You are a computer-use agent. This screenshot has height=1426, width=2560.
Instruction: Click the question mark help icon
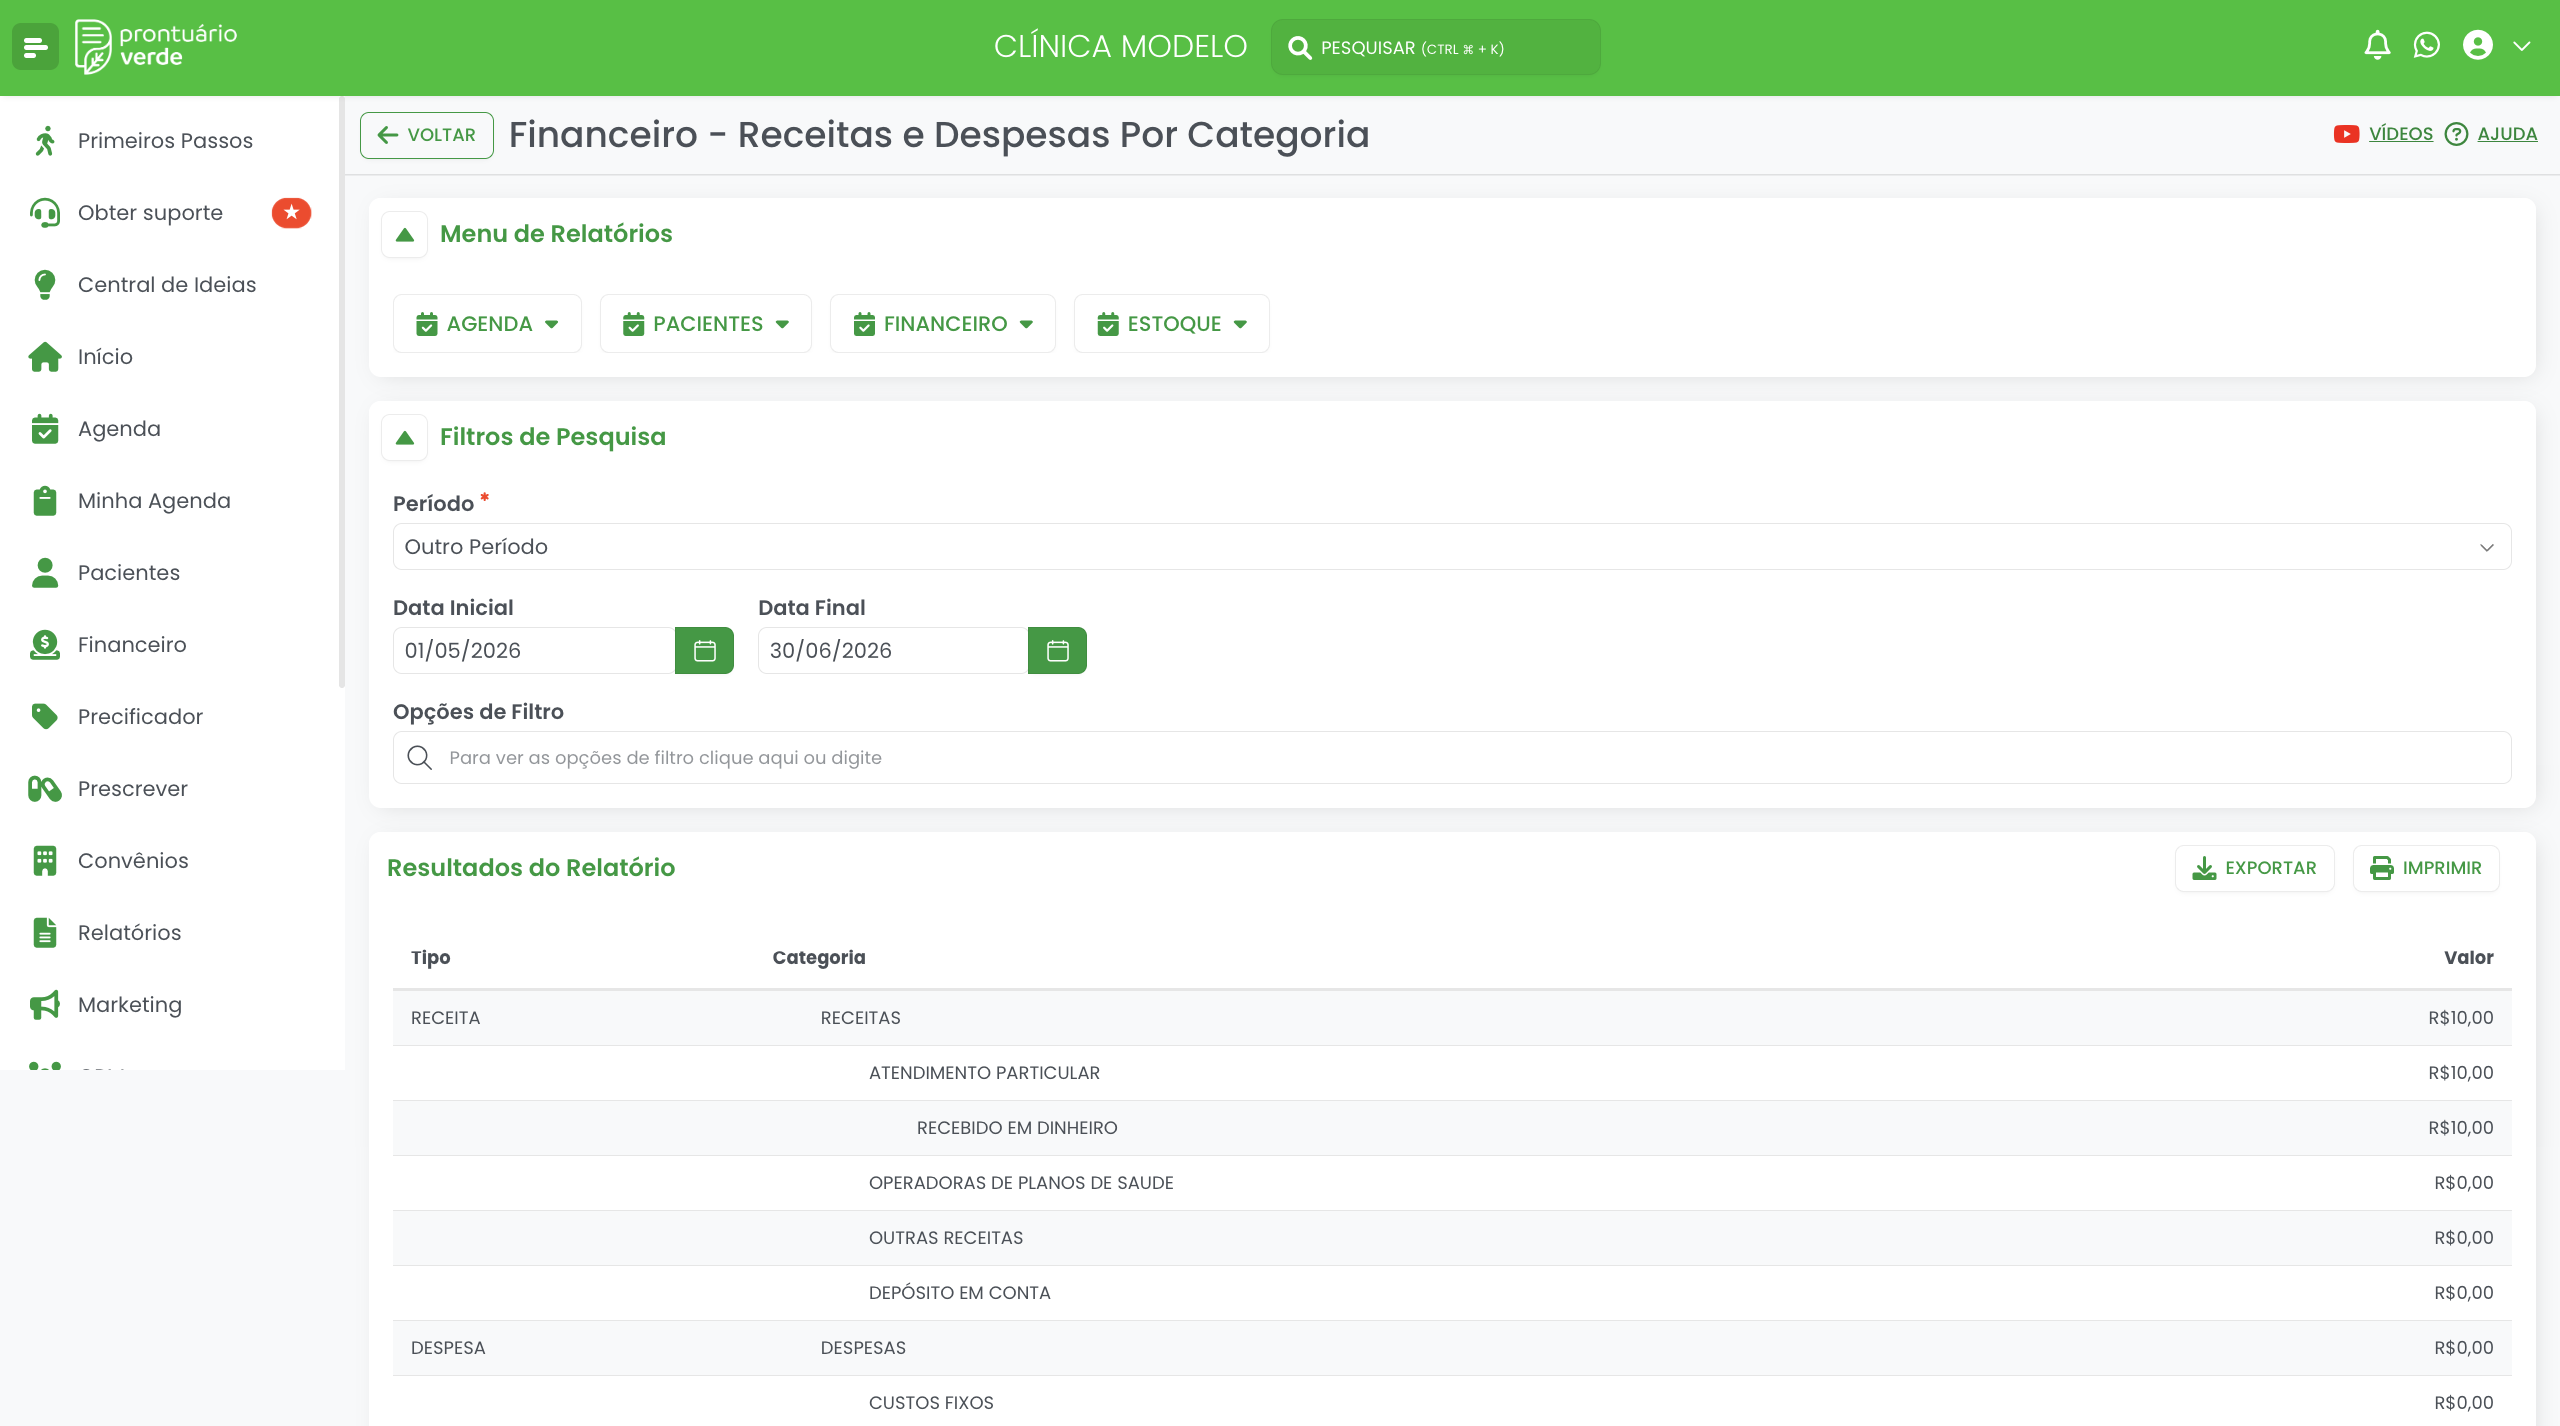(2456, 134)
